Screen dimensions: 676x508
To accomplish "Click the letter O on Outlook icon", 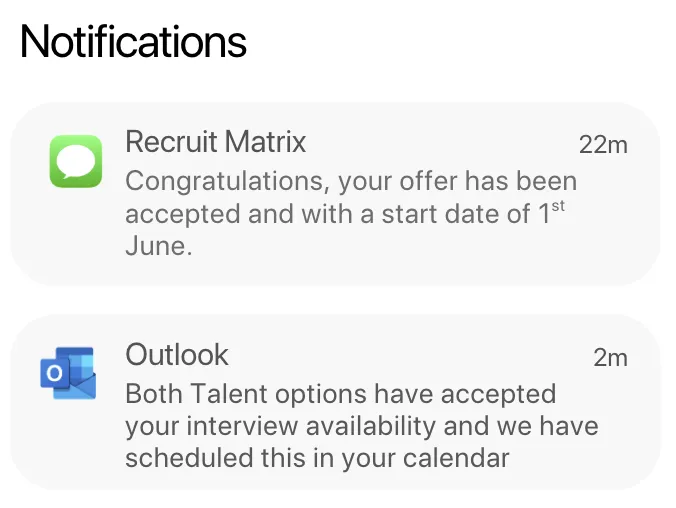I will point(54,374).
